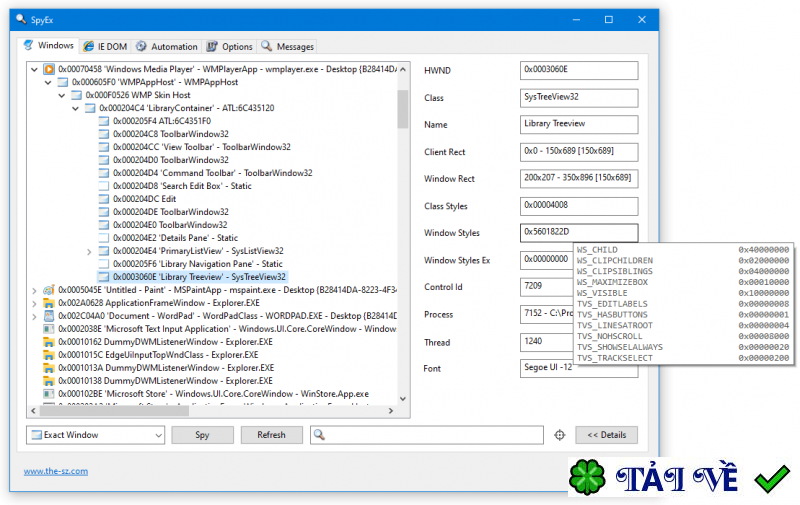800x505 pixels.
Task: Open the Automation tab
Action: pos(167,46)
